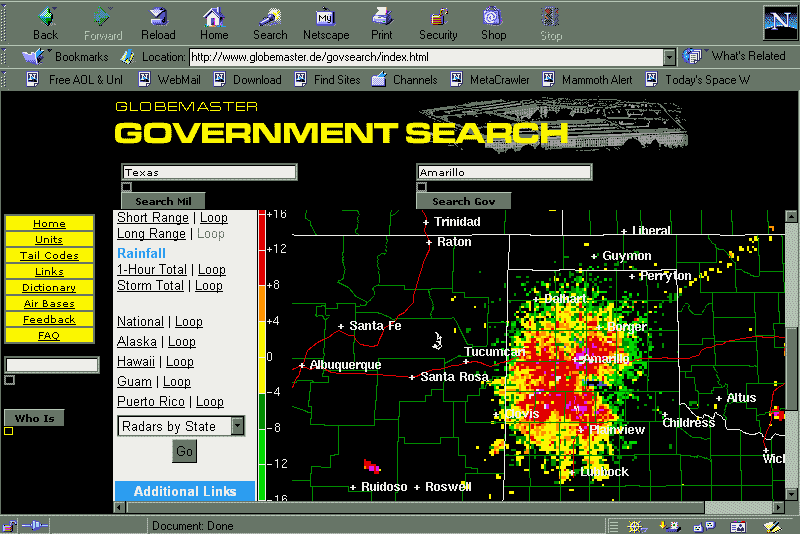Collapse the navigation toolbar using its grip handle
The width and height of the screenshot is (800, 534).
pyautogui.click(x=4, y=23)
